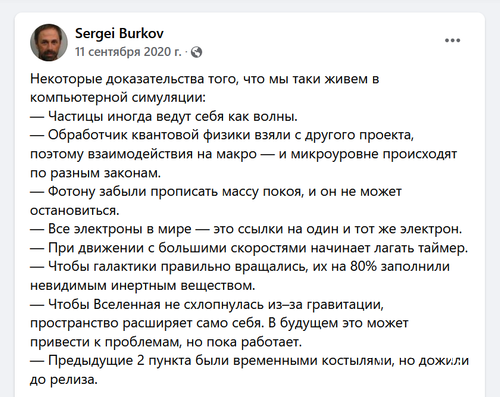
Task: Open the post date 11 сентября 2020 г.
Action: click(128, 52)
